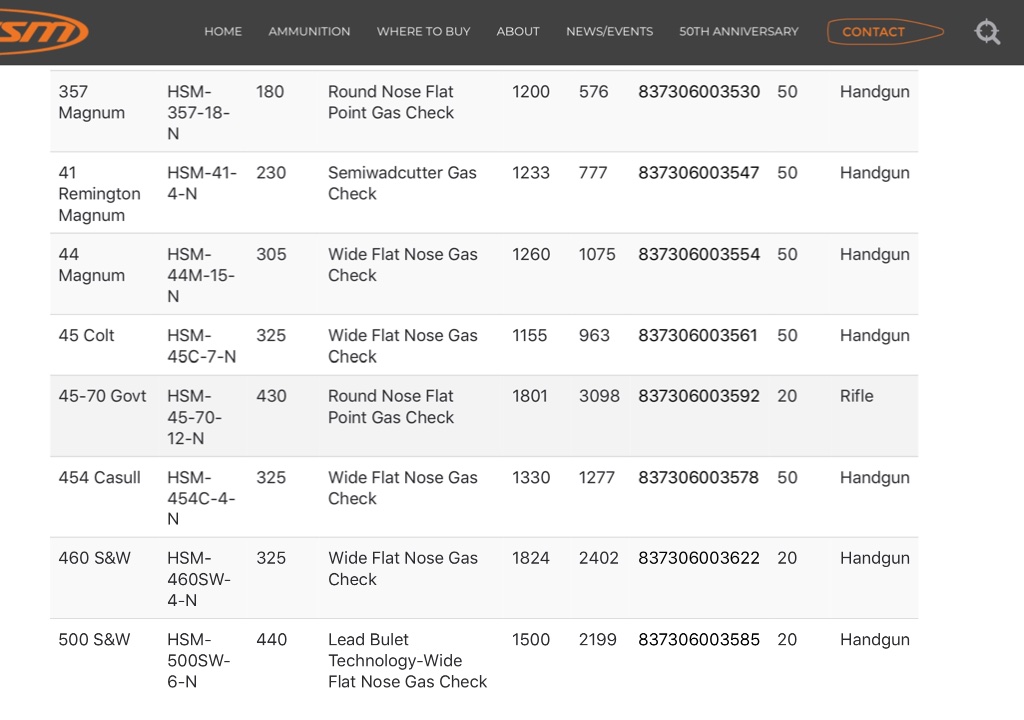Click the CONTACT button
Screen dimensions: 1024x720
click(885, 31)
